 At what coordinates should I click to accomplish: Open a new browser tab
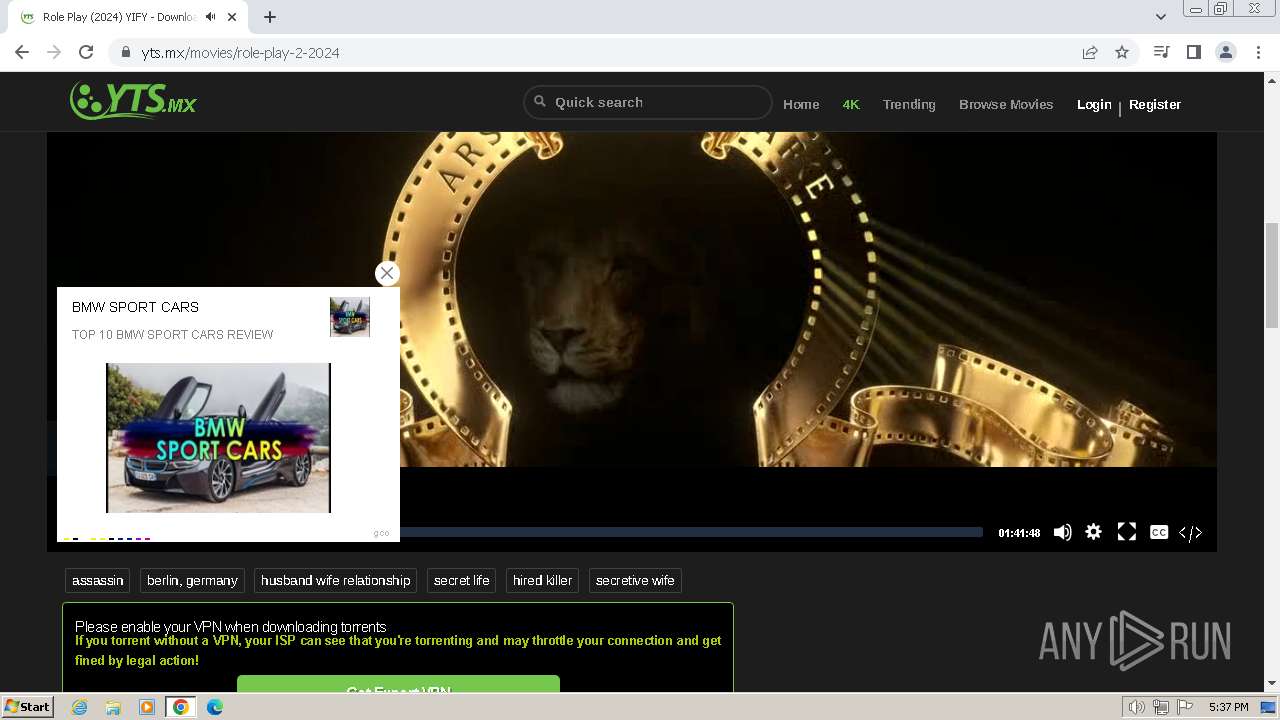tap(270, 17)
